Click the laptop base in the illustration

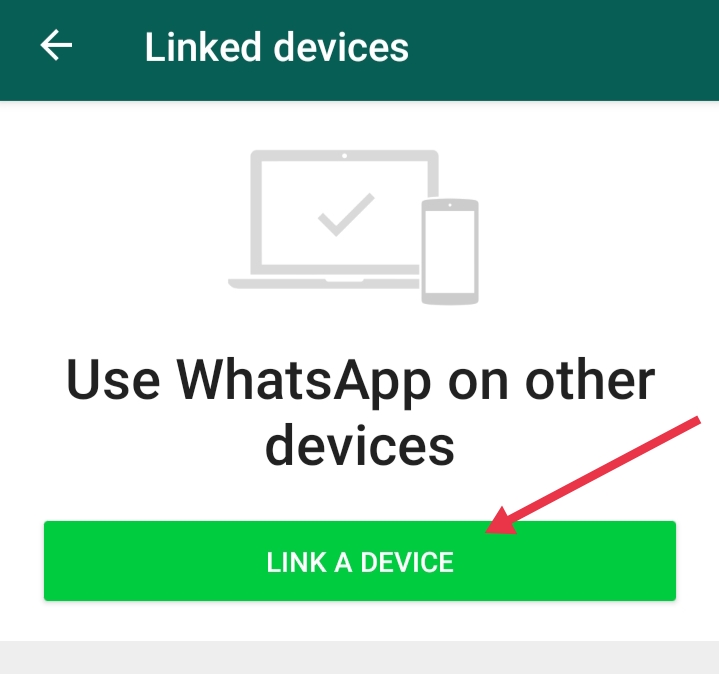pyautogui.click(x=324, y=283)
